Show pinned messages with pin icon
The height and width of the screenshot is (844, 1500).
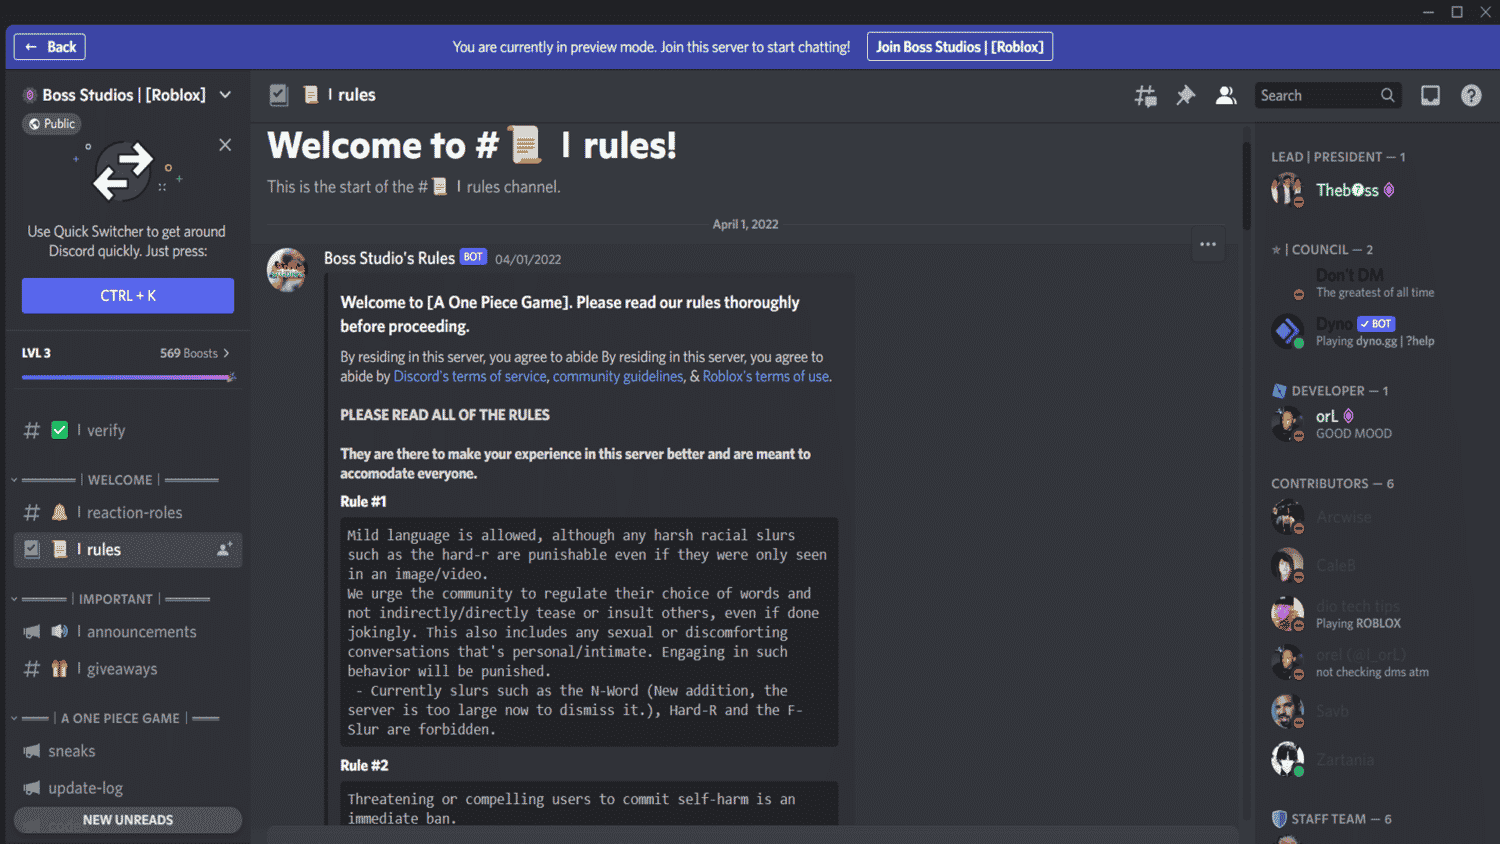1185,95
